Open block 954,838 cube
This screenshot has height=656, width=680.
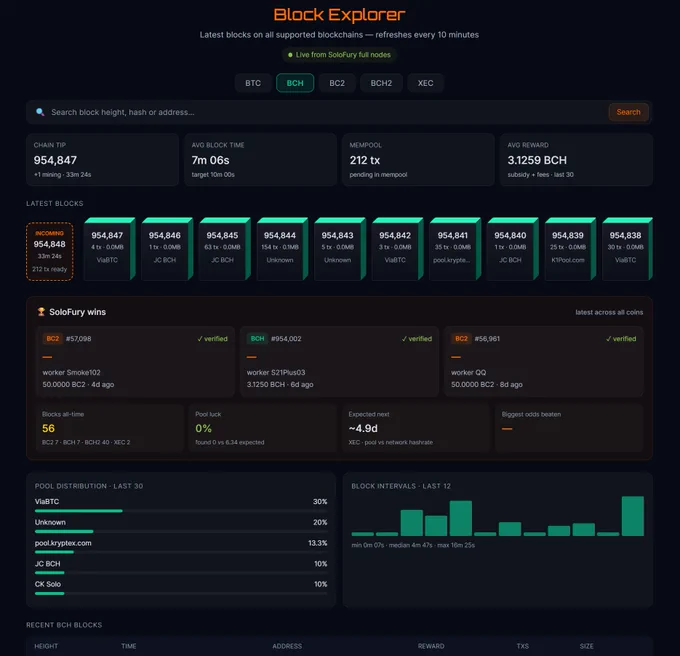coord(628,249)
